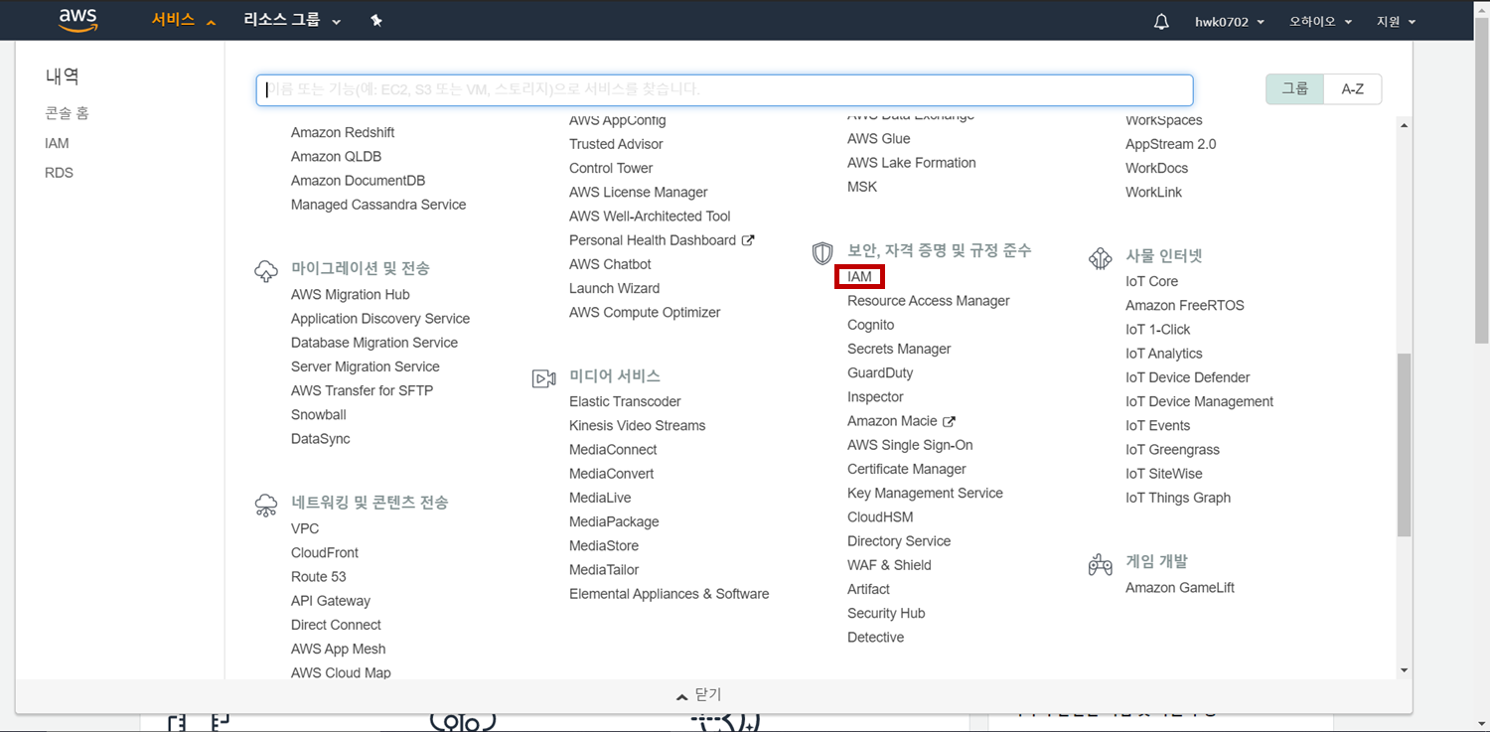The width and height of the screenshot is (1490, 732).
Task: Click the service search input field
Action: pos(724,90)
